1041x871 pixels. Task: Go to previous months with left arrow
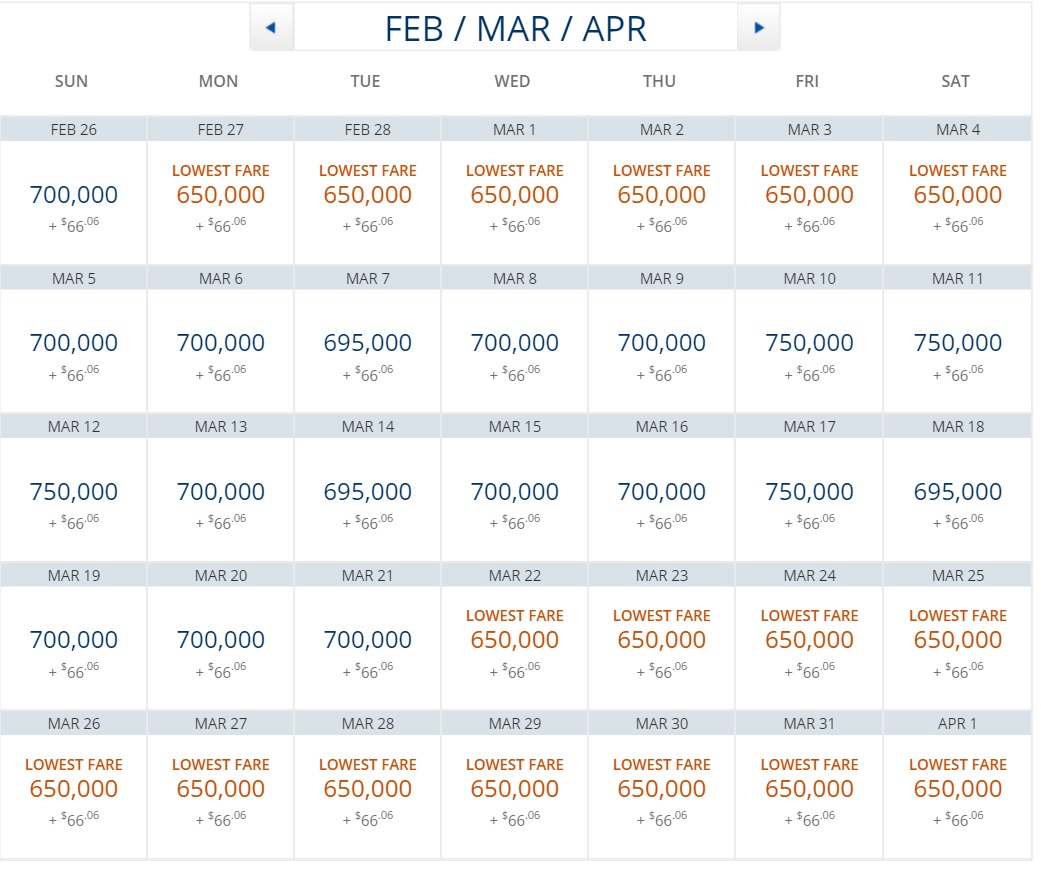[273, 28]
